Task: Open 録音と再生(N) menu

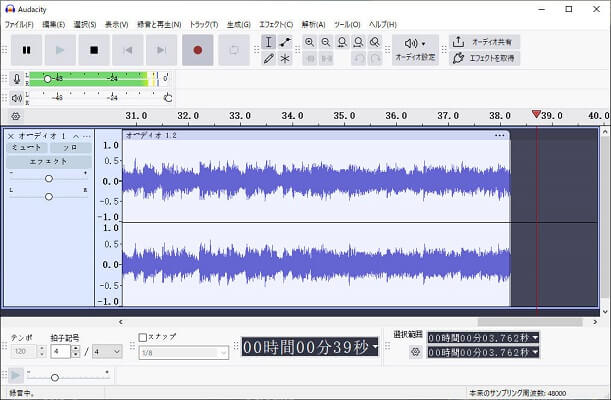Action: [159, 24]
